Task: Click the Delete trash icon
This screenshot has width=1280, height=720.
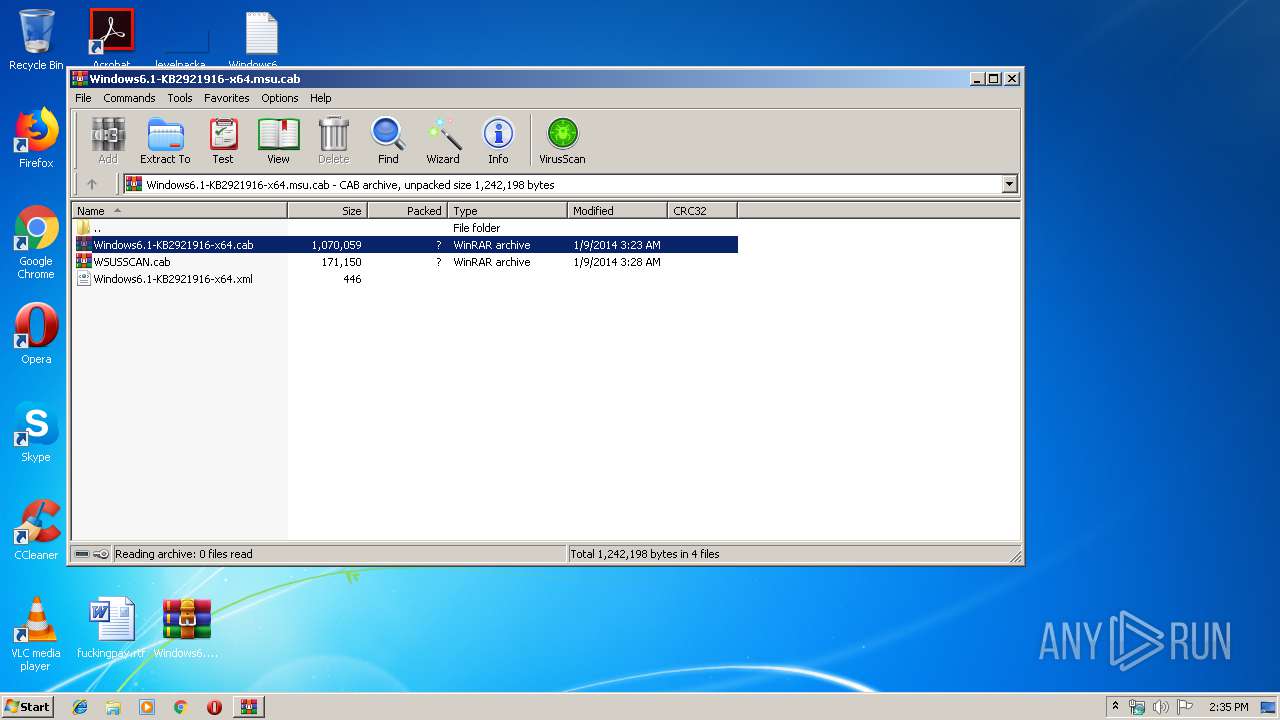Action: click(x=333, y=140)
